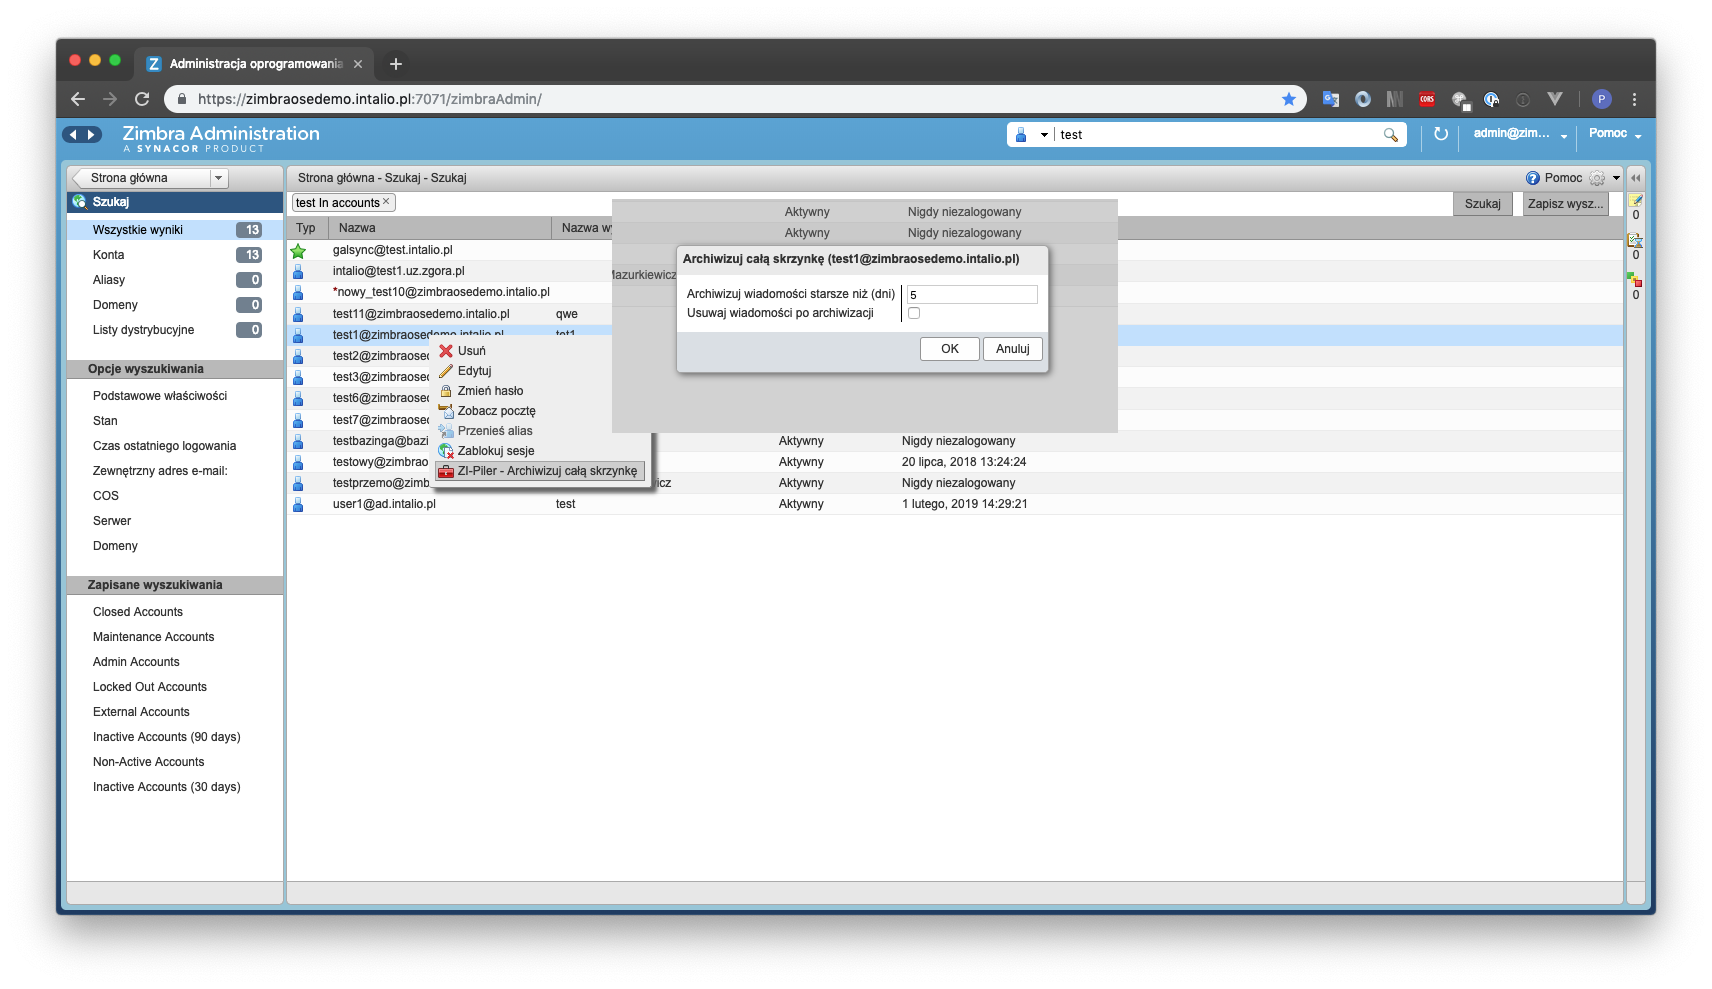1712x989 pixels.
Task: Click the Zapisz wysz... button
Action: click(1565, 204)
